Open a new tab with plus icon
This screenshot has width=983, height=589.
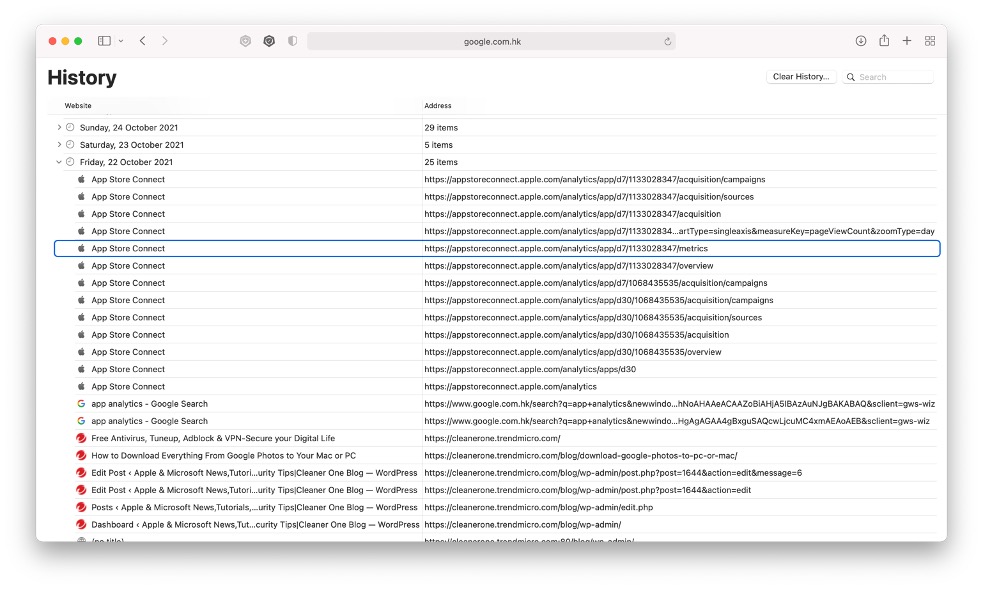tap(907, 41)
